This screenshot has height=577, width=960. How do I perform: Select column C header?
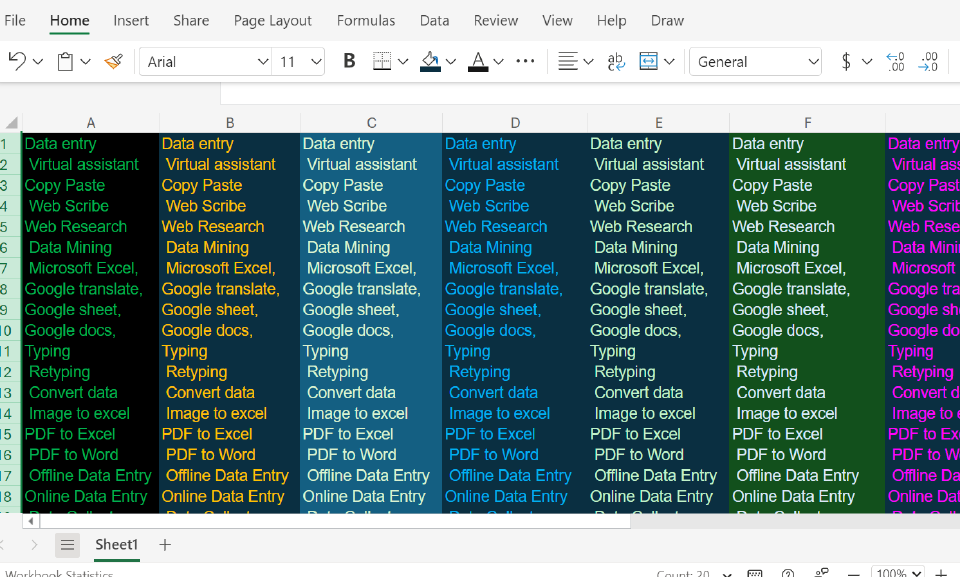[372, 123]
